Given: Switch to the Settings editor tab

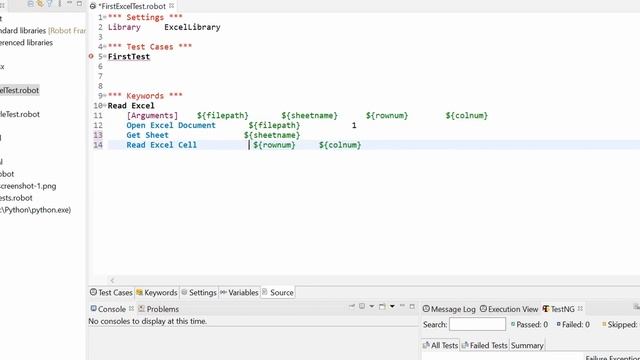Looking at the screenshot, I should click(199, 292).
